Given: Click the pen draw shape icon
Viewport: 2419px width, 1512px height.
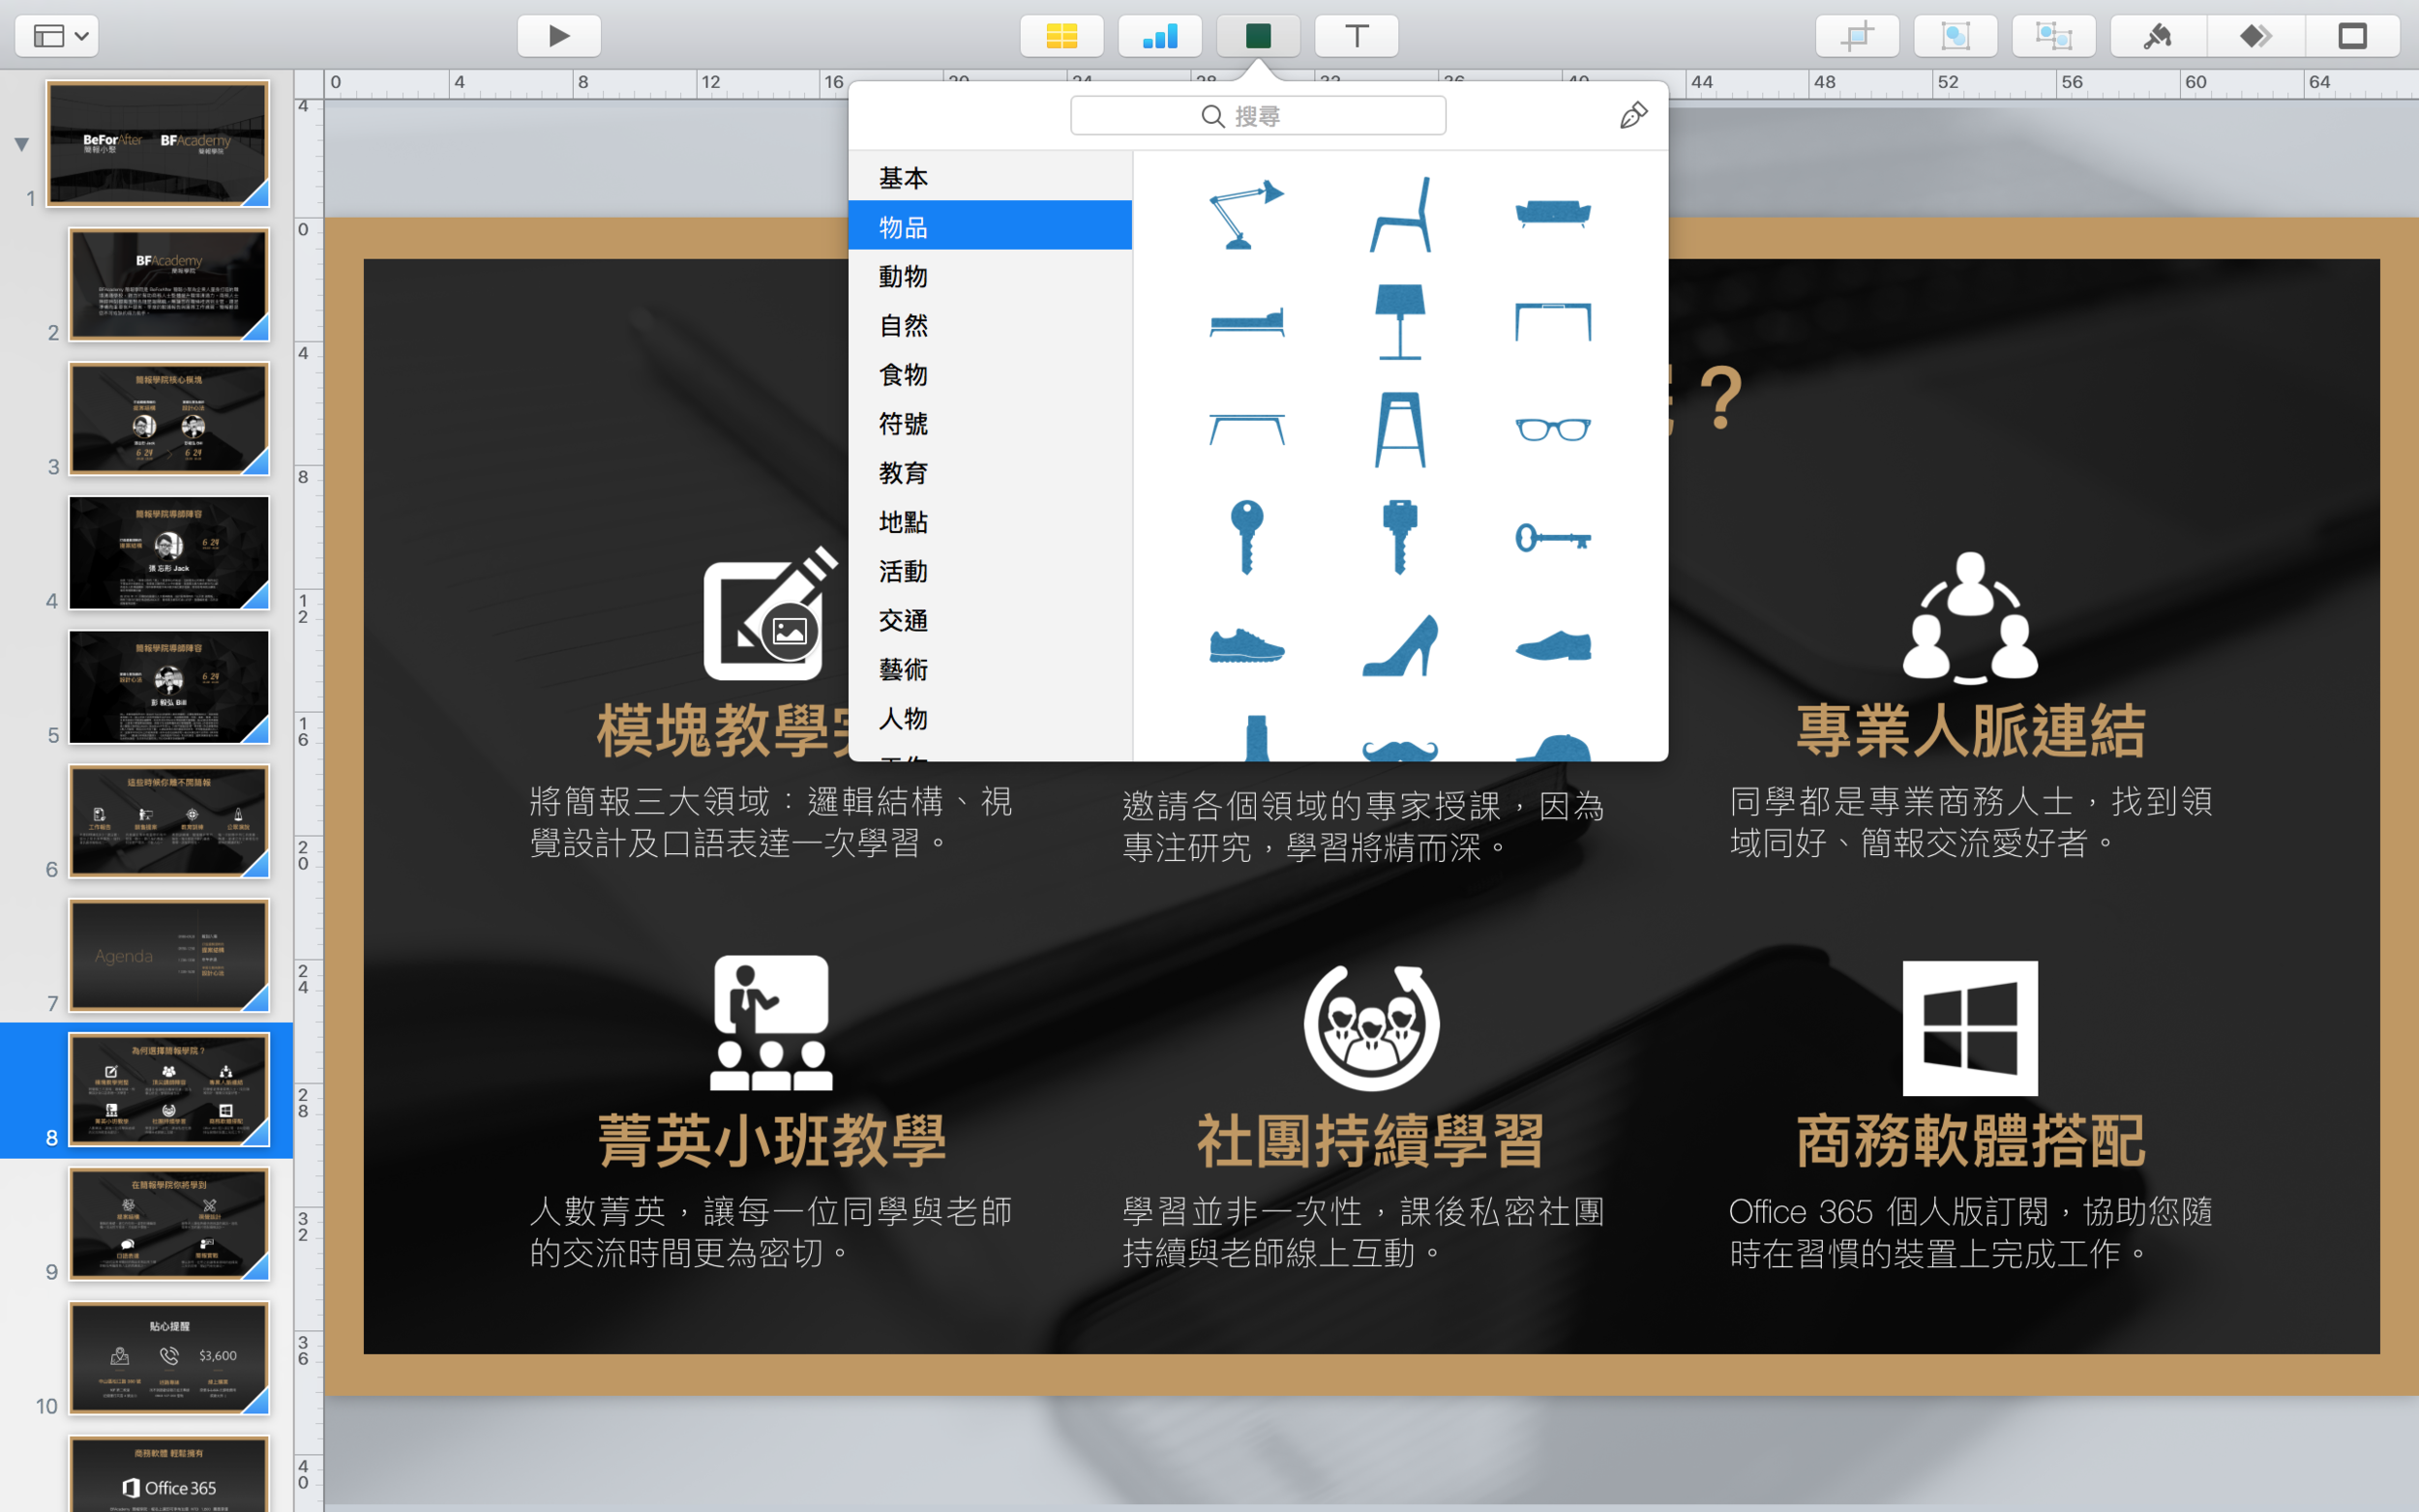Looking at the screenshot, I should (x=1632, y=116).
